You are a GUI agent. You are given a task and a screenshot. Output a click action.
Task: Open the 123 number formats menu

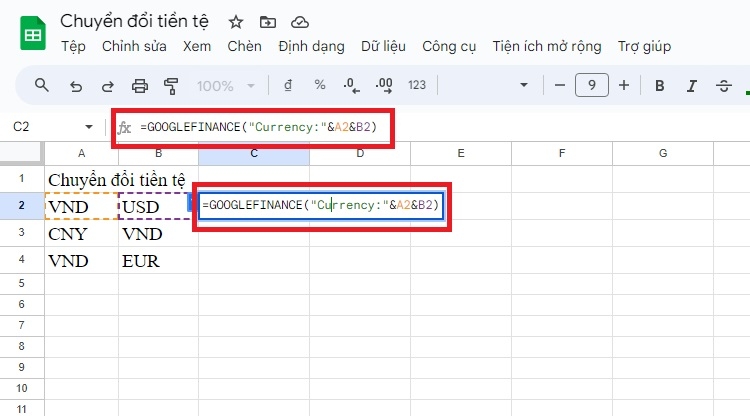click(x=417, y=85)
